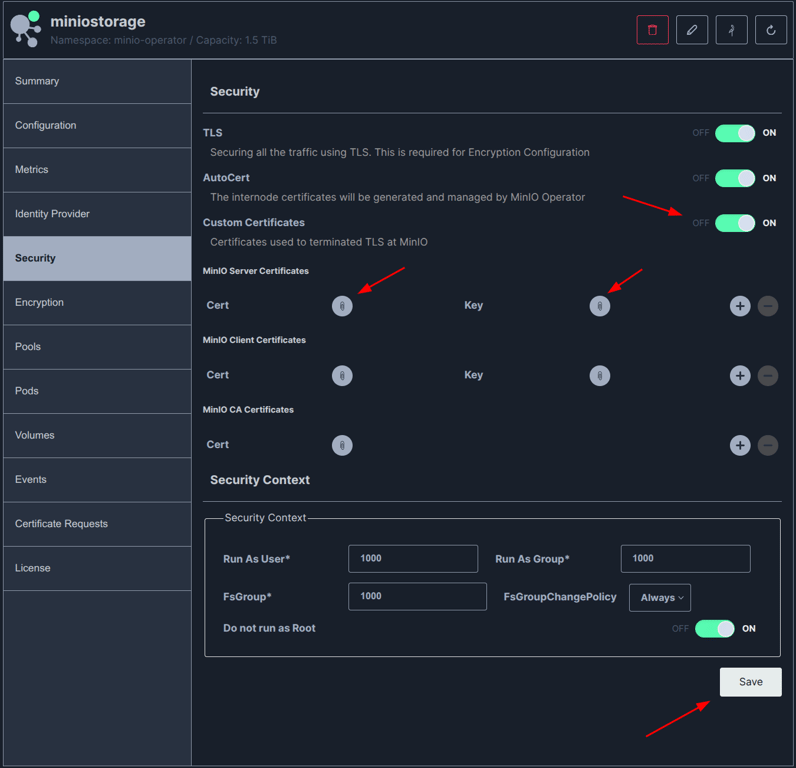
Task: Open the License tab
Action: (97, 568)
